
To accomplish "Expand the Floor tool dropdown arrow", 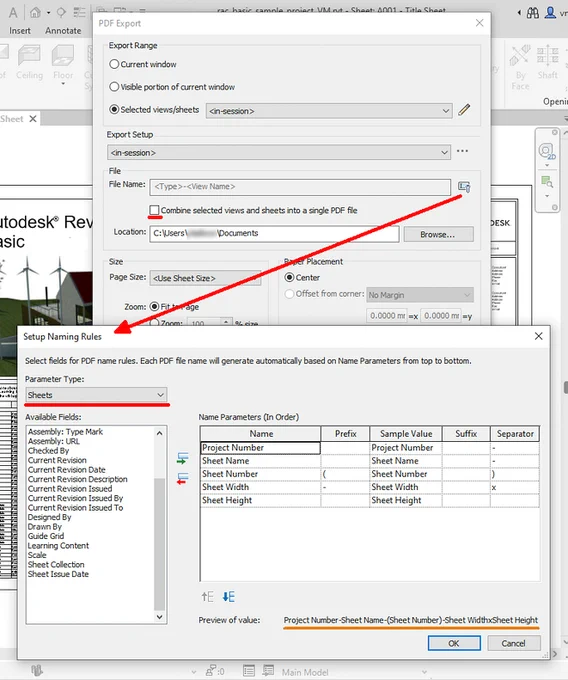I will (63, 85).
